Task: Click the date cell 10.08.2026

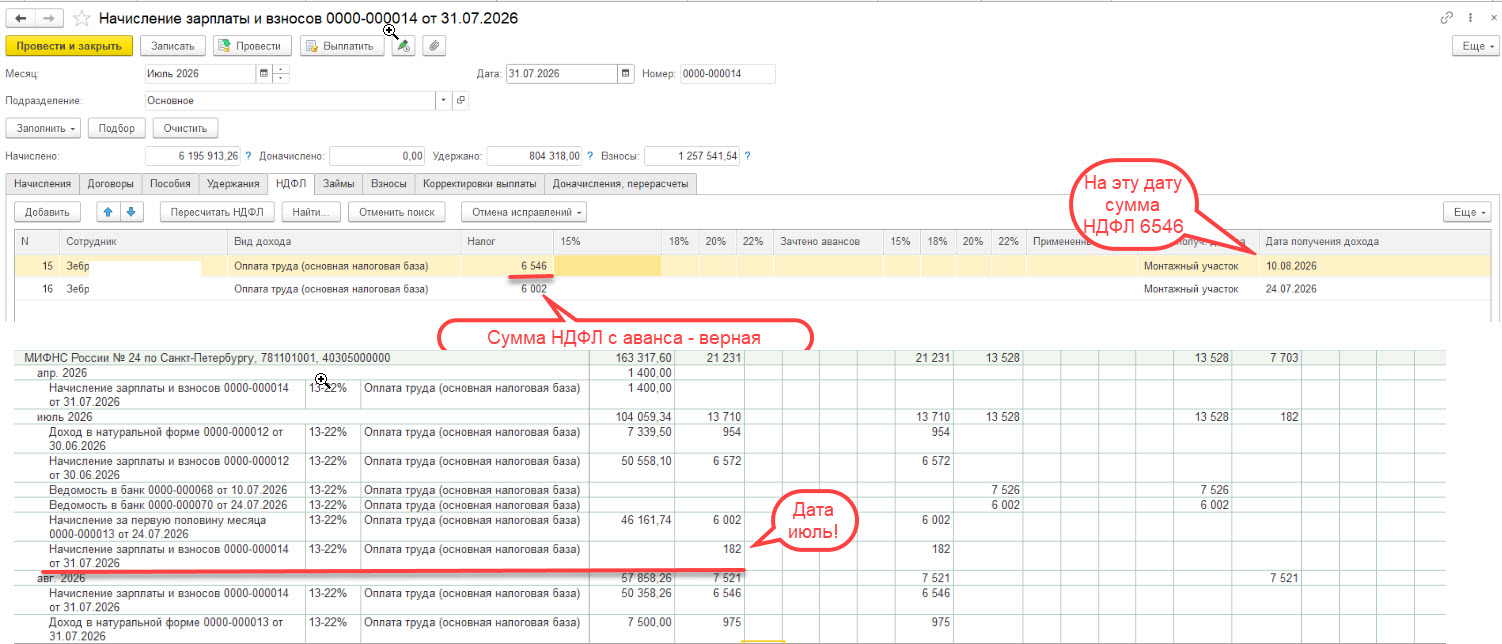Action: coord(1376,266)
